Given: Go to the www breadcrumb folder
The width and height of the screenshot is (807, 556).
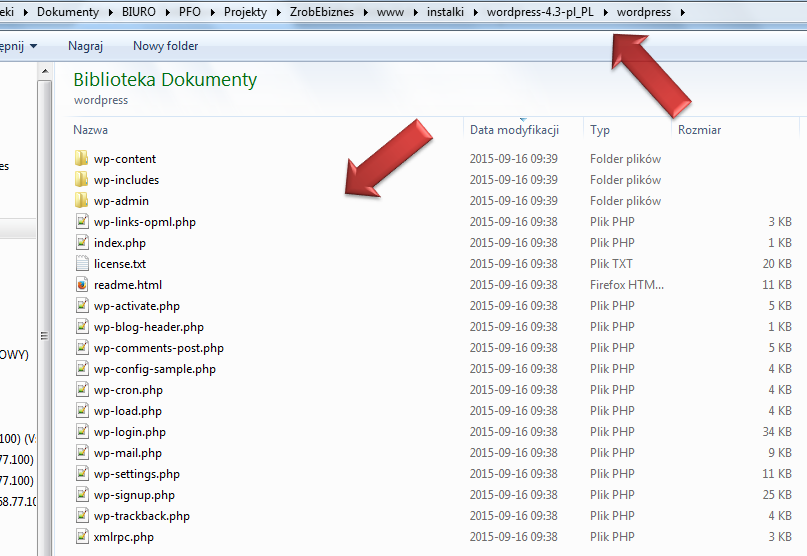Looking at the screenshot, I should click(390, 12).
